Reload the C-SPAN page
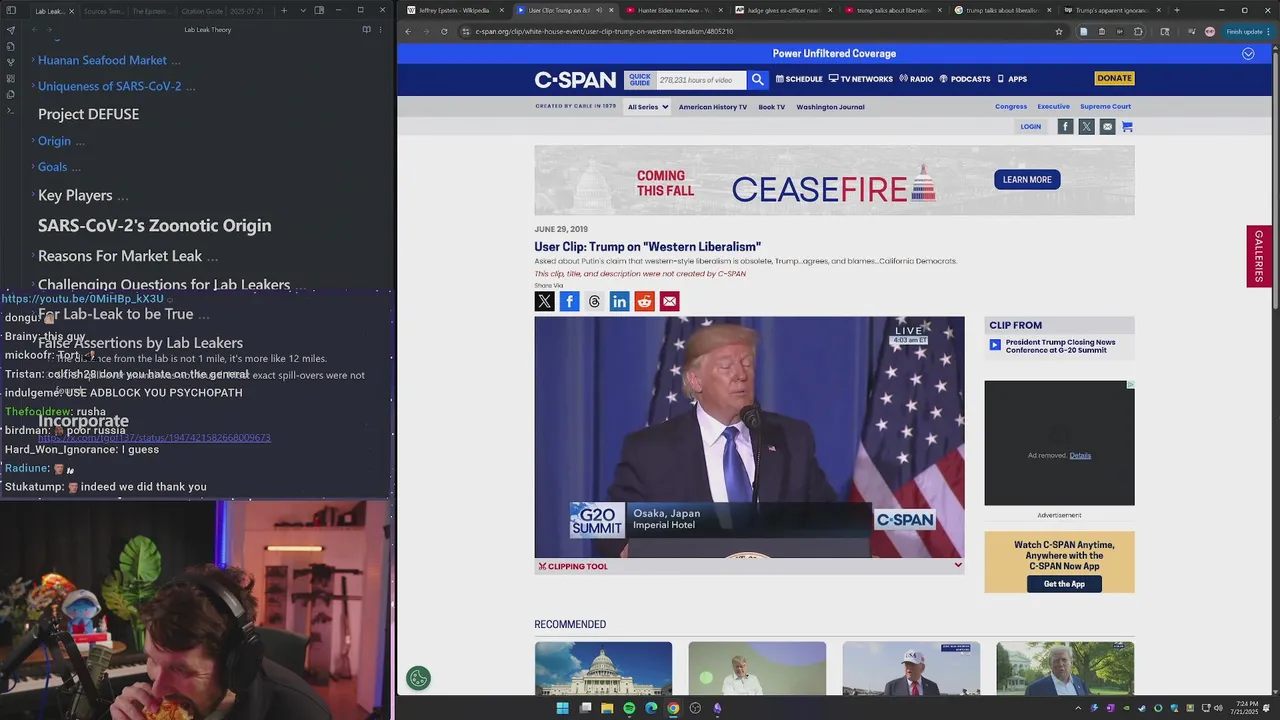The height and width of the screenshot is (720, 1280). click(x=444, y=31)
